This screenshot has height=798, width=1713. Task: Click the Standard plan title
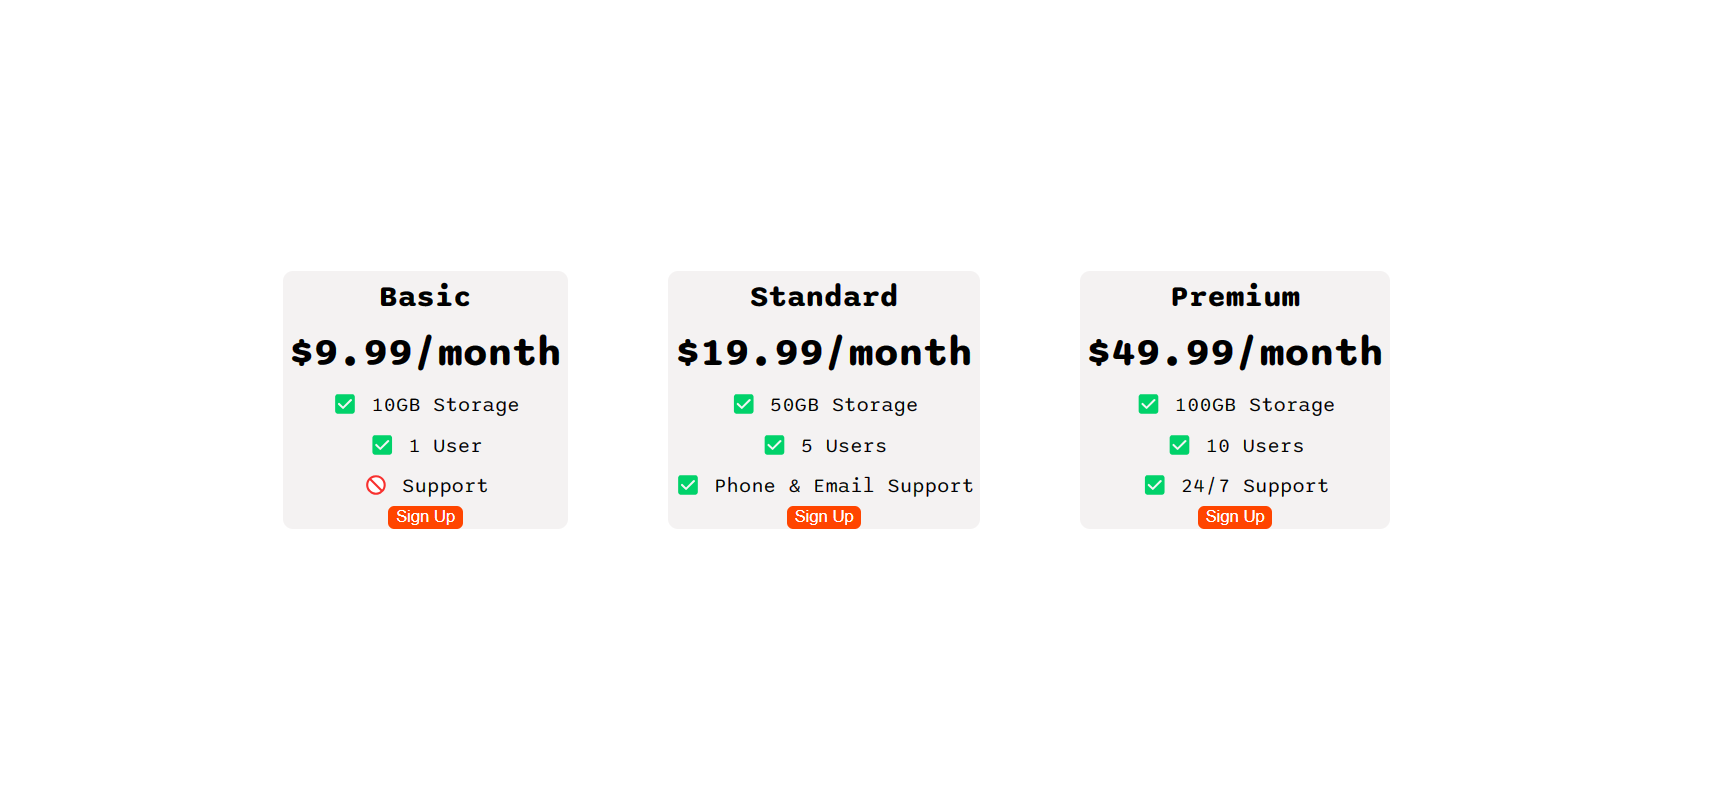tap(823, 296)
